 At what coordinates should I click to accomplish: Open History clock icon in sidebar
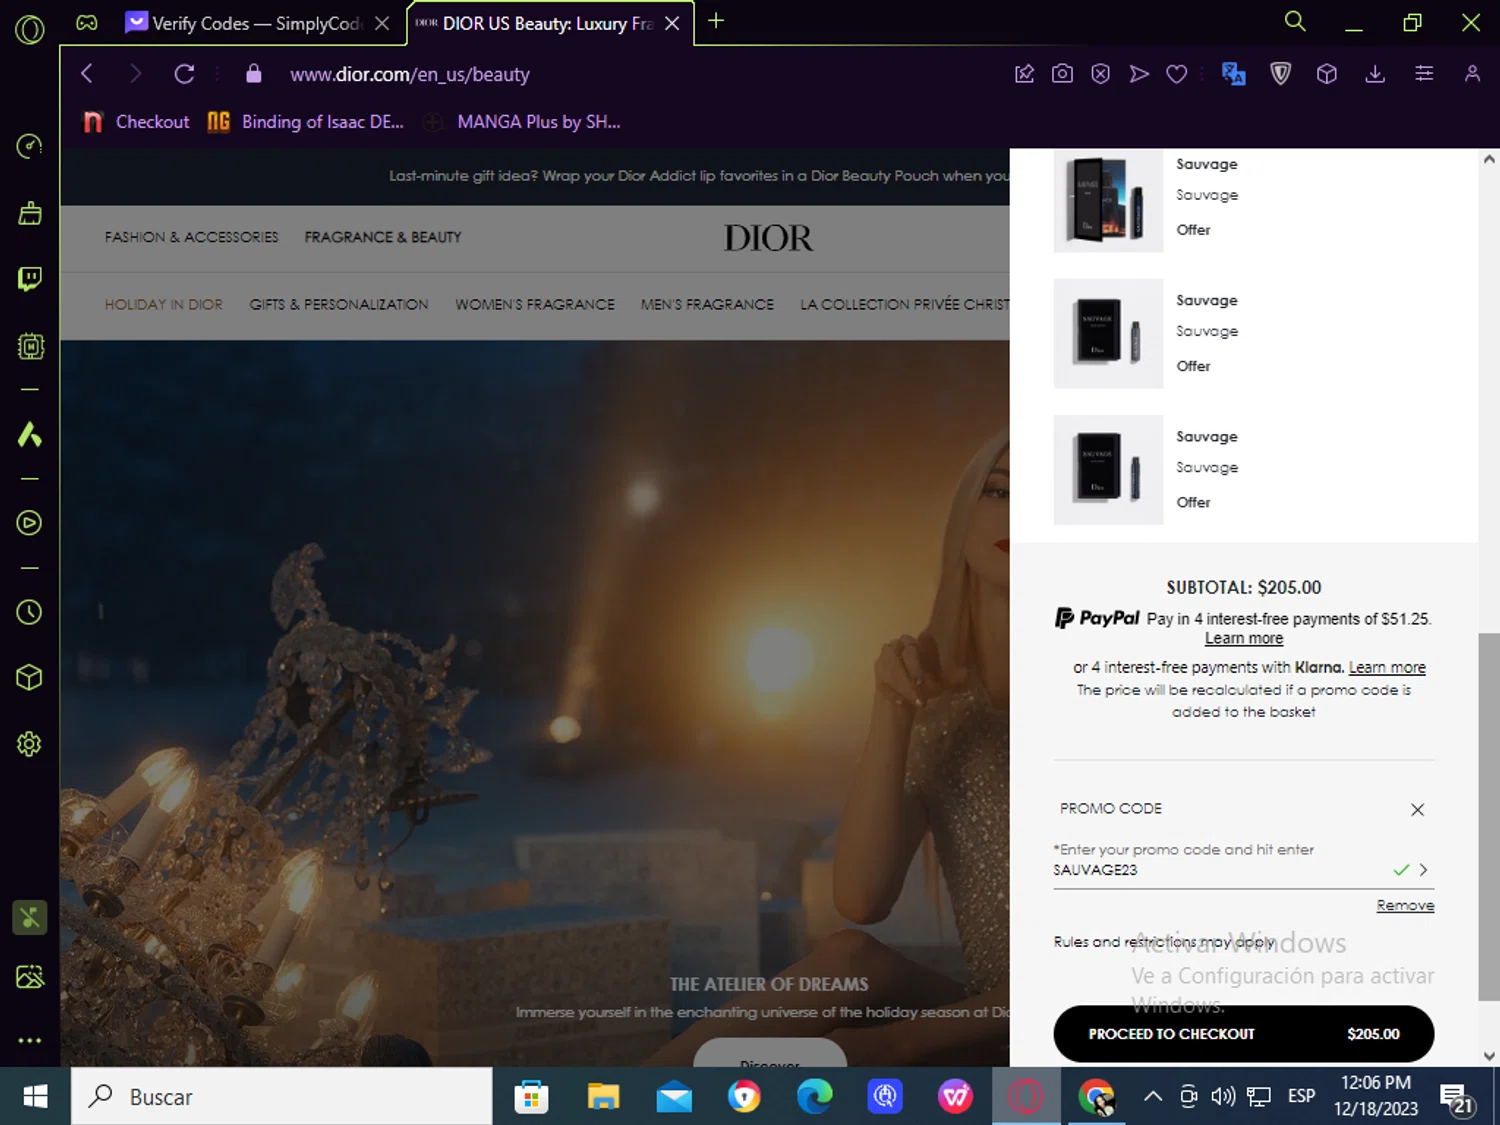30,612
